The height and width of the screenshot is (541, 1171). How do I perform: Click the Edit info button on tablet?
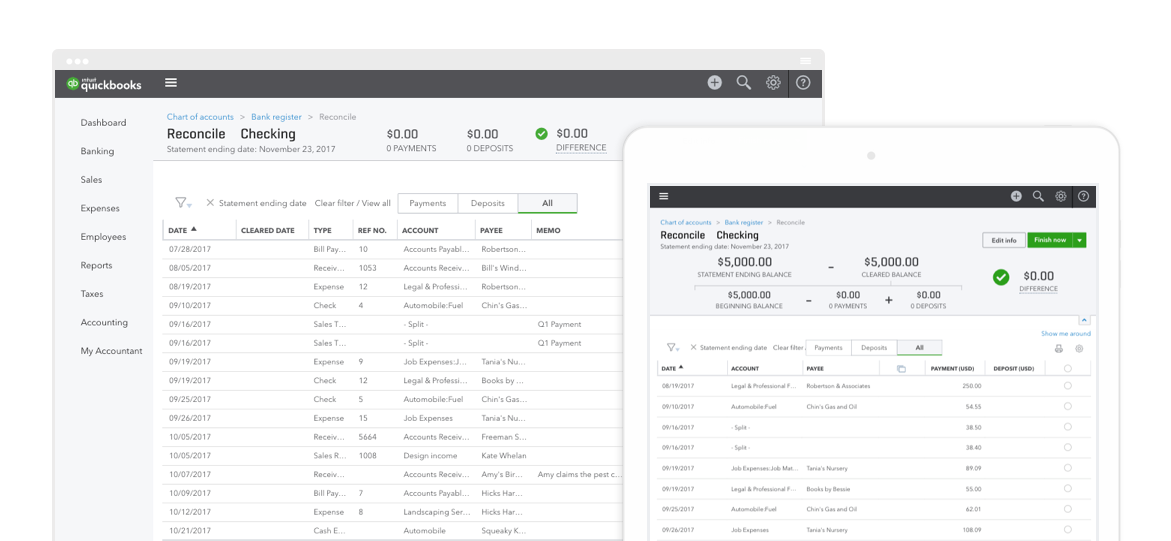[1004, 240]
